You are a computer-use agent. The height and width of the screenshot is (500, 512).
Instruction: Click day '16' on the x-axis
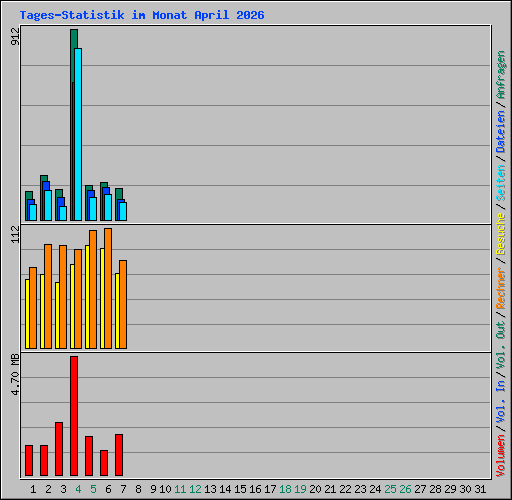(x=255, y=489)
